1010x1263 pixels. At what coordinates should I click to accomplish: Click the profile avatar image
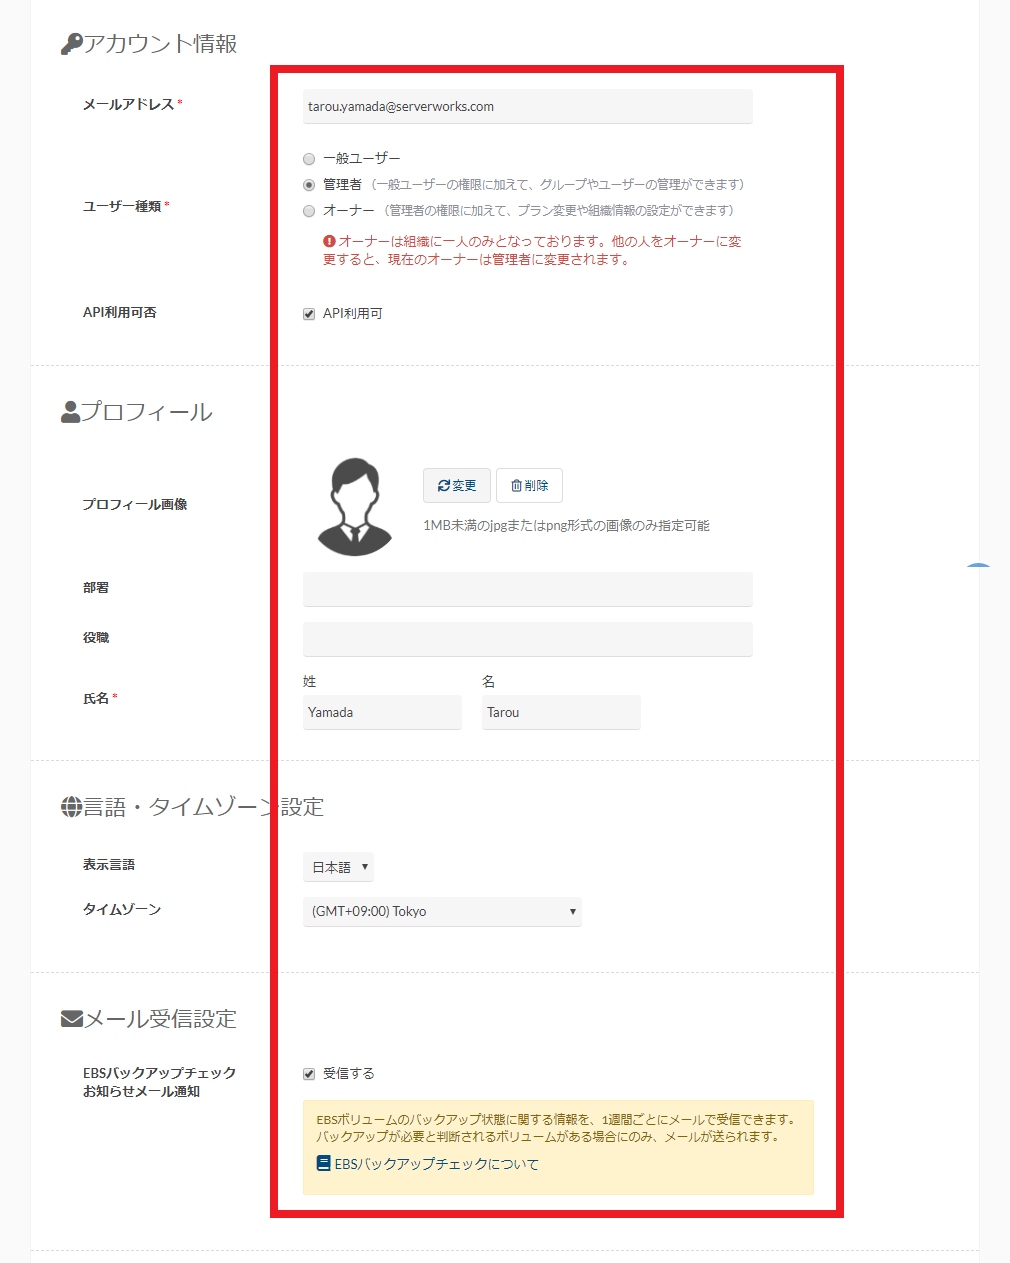click(x=355, y=507)
